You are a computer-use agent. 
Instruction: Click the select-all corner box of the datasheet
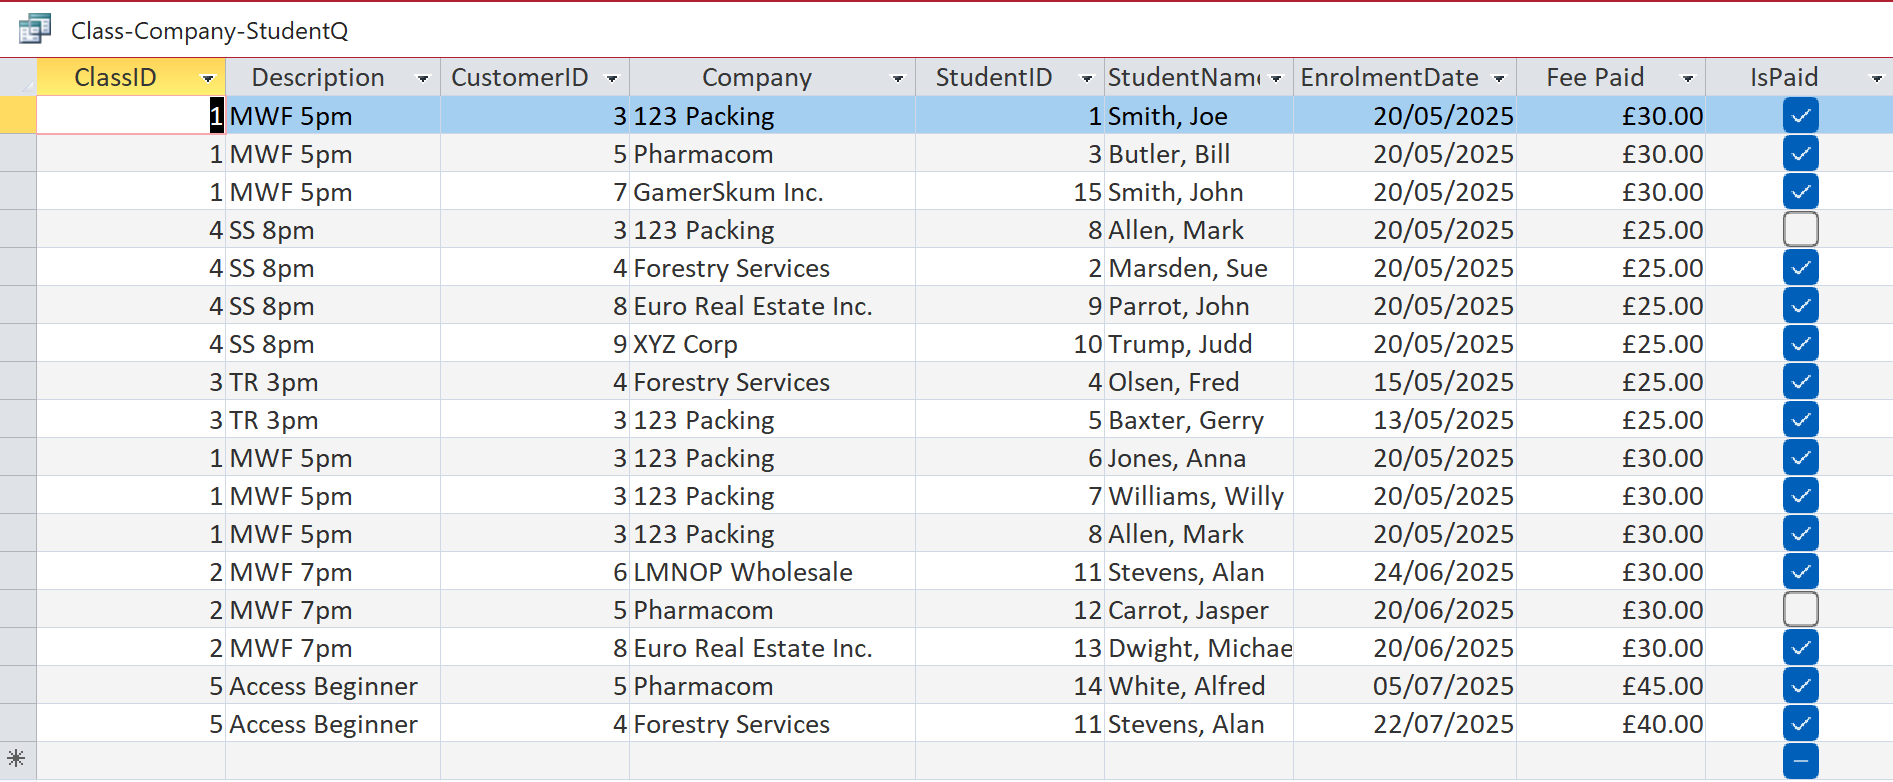pyautogui.click(x=18, y=77)
